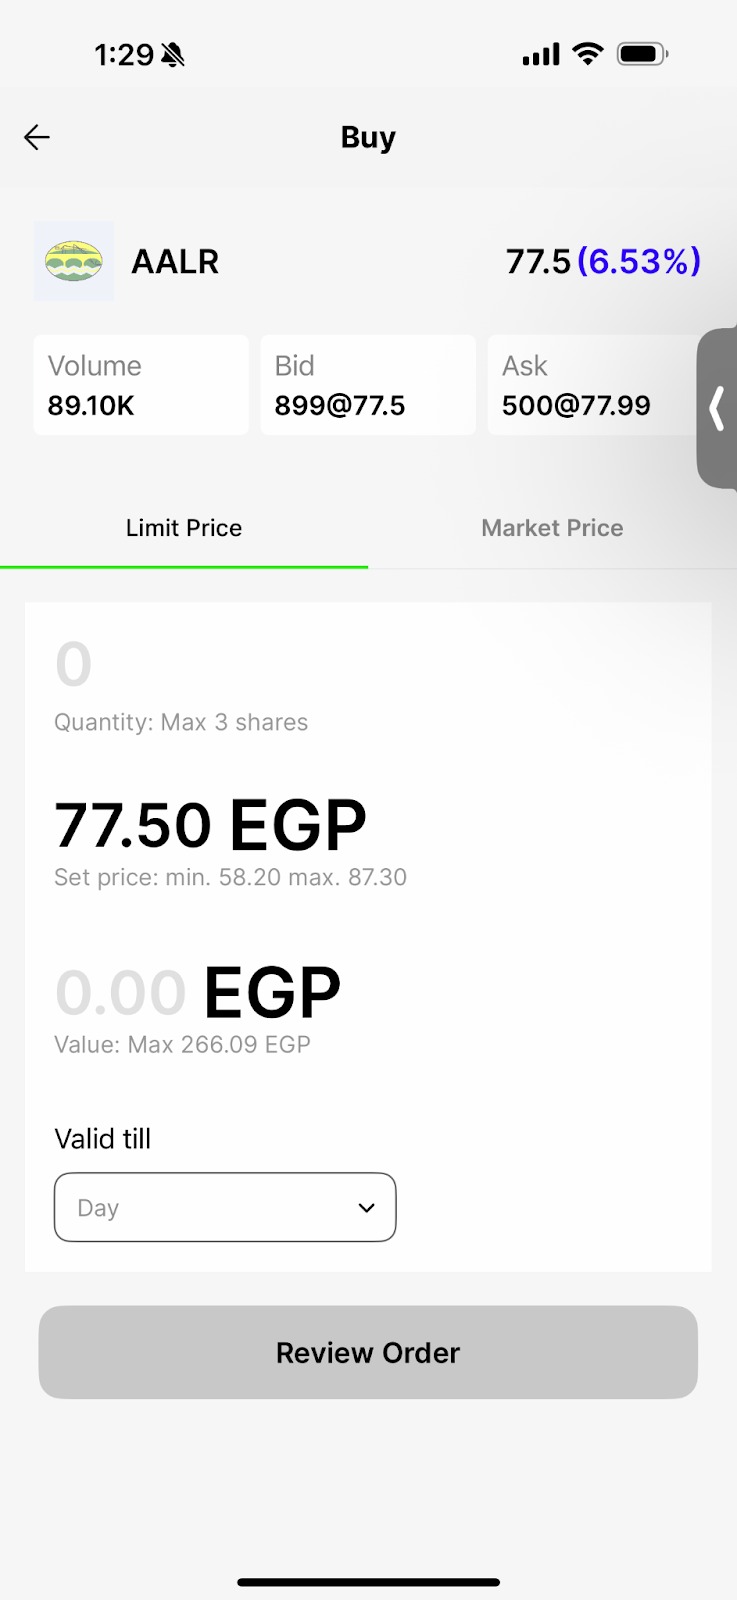
Task: Open the Valid till Day dropdown
Action: click(x=225, y=1207)
